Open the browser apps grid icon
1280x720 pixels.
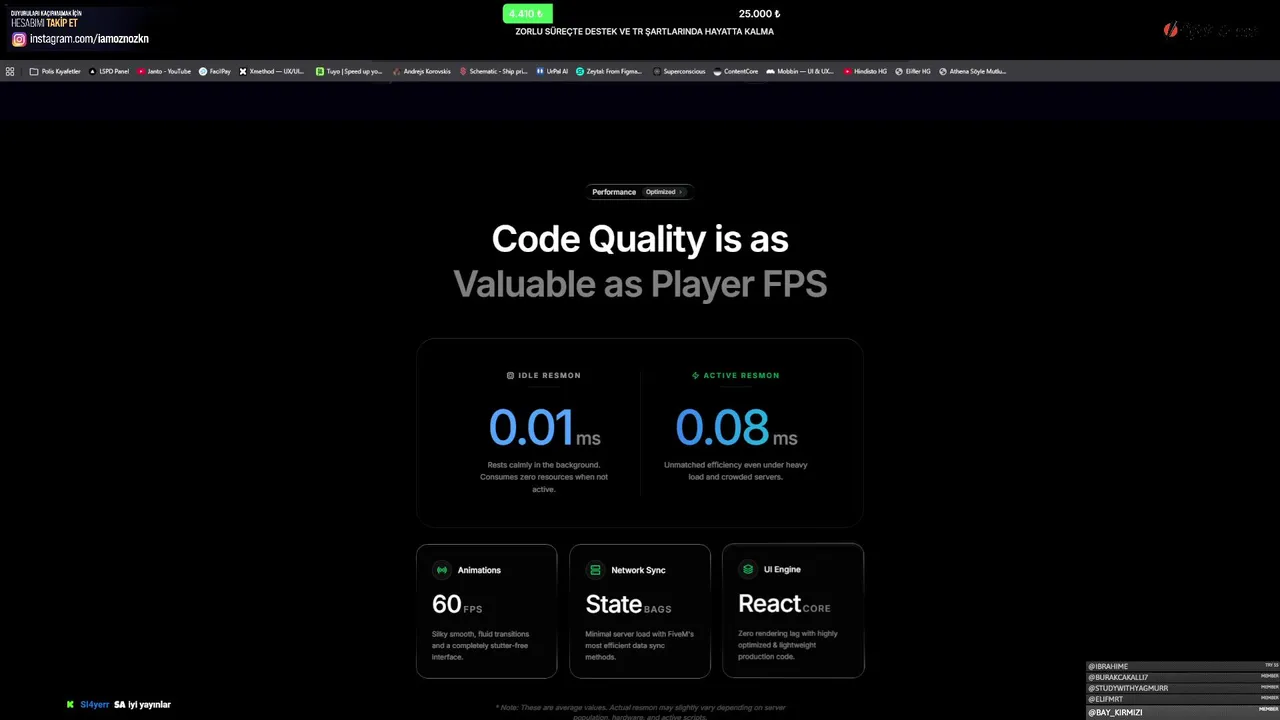click(10, 72)
